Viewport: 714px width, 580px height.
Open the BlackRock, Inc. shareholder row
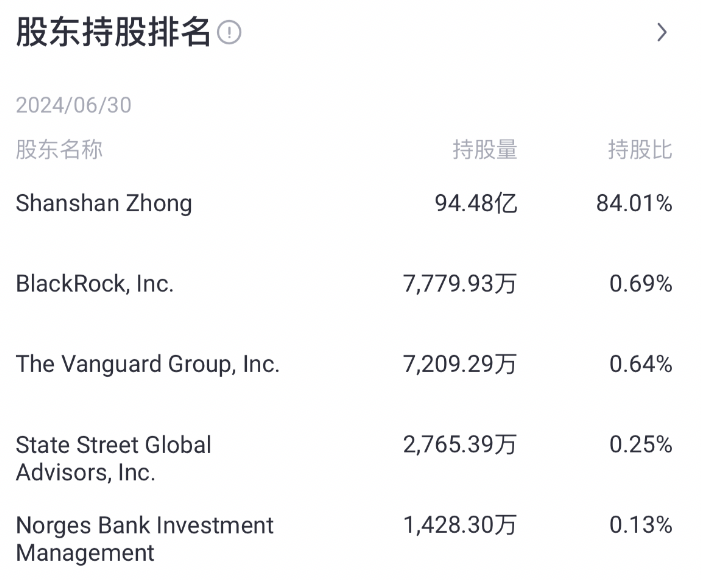point(95,284)
